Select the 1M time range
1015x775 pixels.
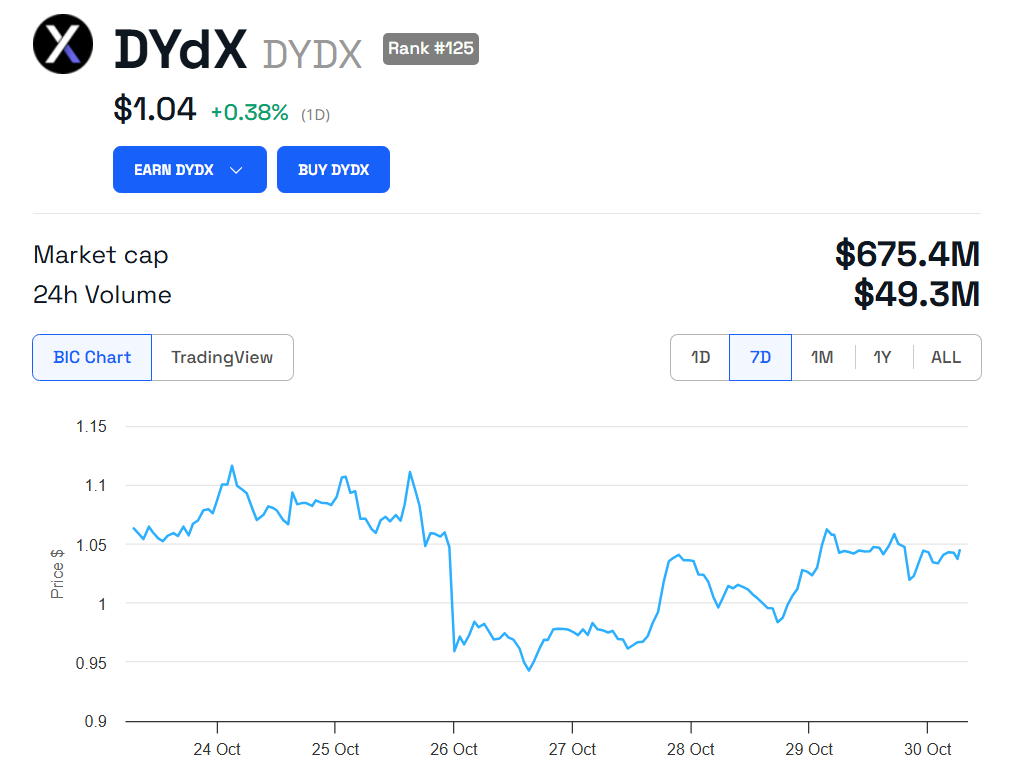click(822, 357)
